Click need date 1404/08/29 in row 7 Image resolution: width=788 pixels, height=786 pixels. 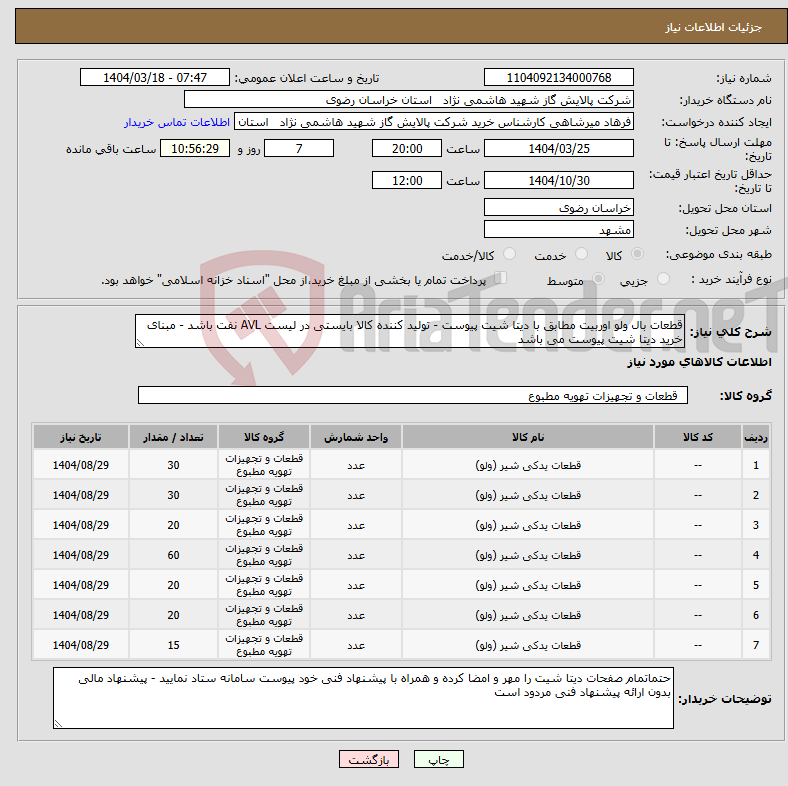(81, 645)
